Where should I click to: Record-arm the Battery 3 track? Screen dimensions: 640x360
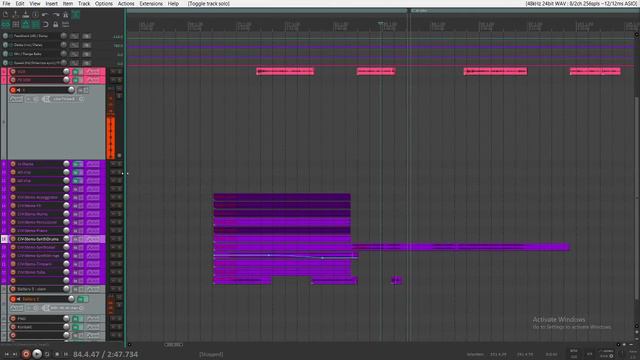tap(13, 299)
